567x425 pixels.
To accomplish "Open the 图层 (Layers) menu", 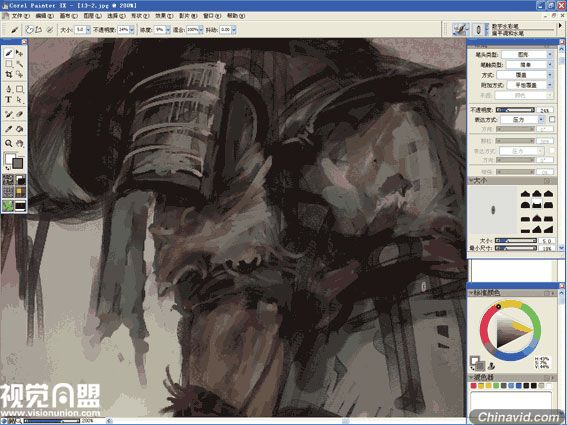I will click(92, 16).
